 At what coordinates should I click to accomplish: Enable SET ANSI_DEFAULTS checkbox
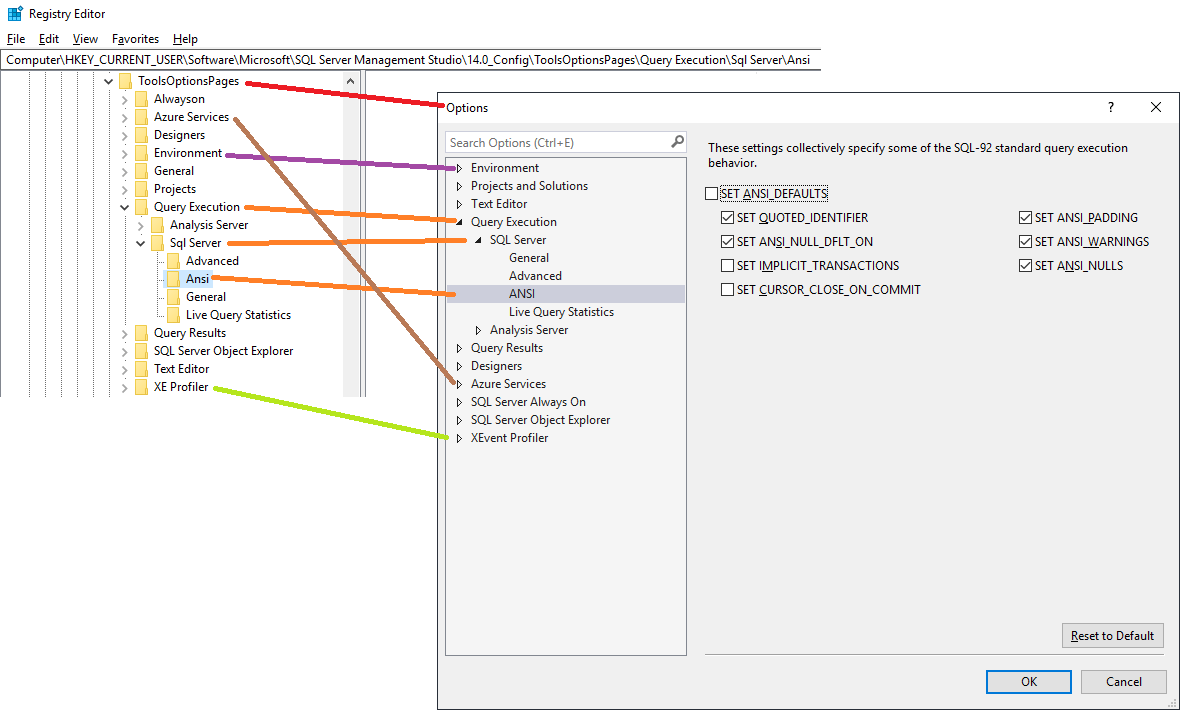[712, 194]
